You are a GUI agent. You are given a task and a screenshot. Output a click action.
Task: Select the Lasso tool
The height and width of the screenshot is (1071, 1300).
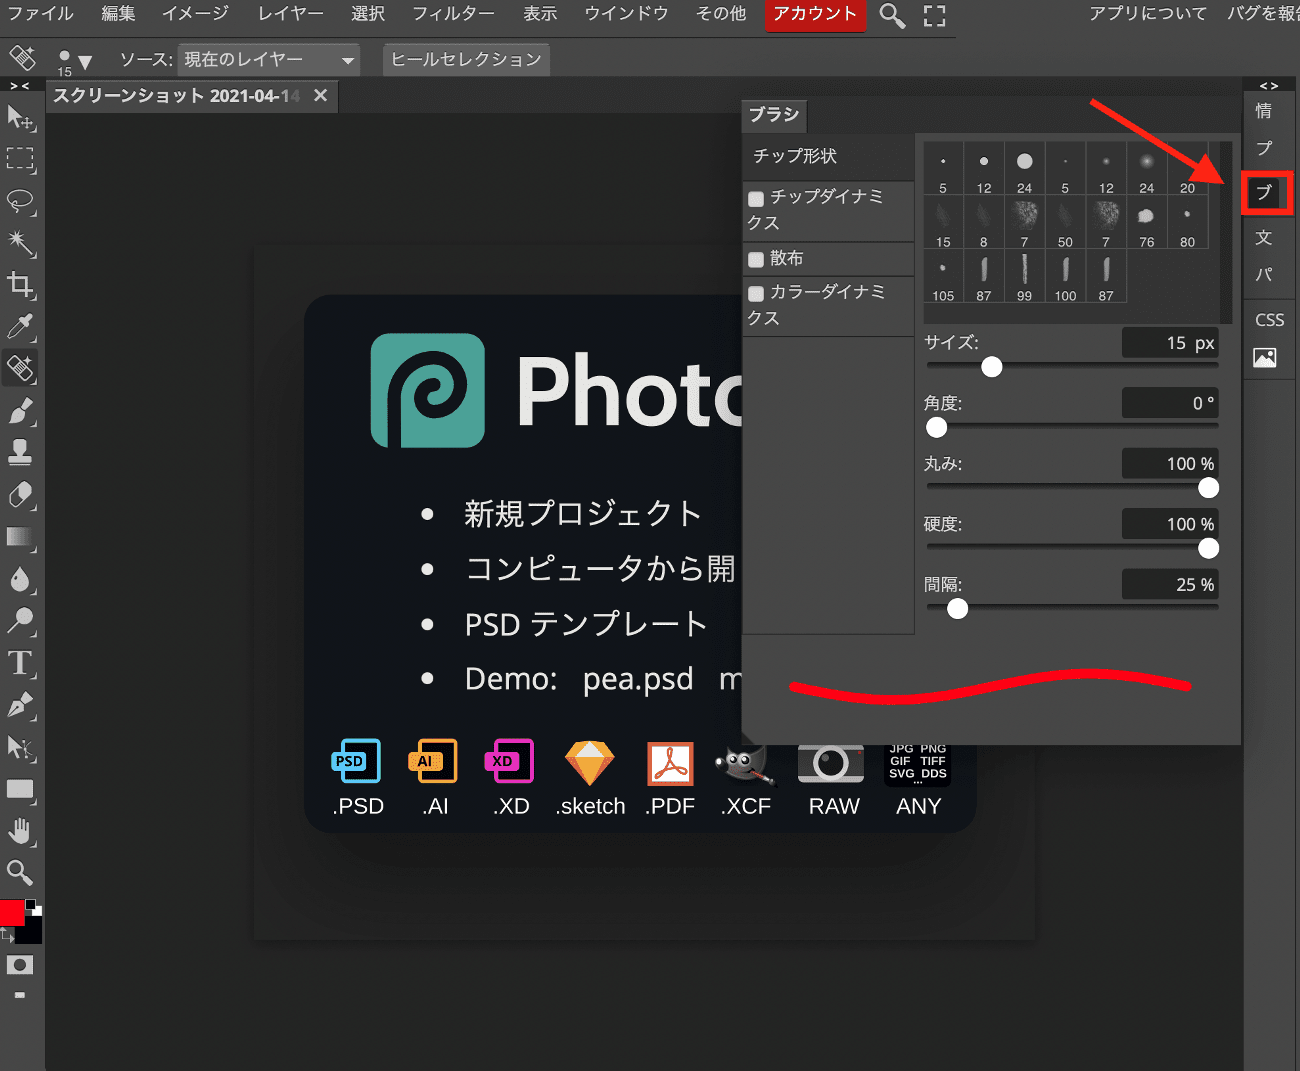(x=20, y=201)
